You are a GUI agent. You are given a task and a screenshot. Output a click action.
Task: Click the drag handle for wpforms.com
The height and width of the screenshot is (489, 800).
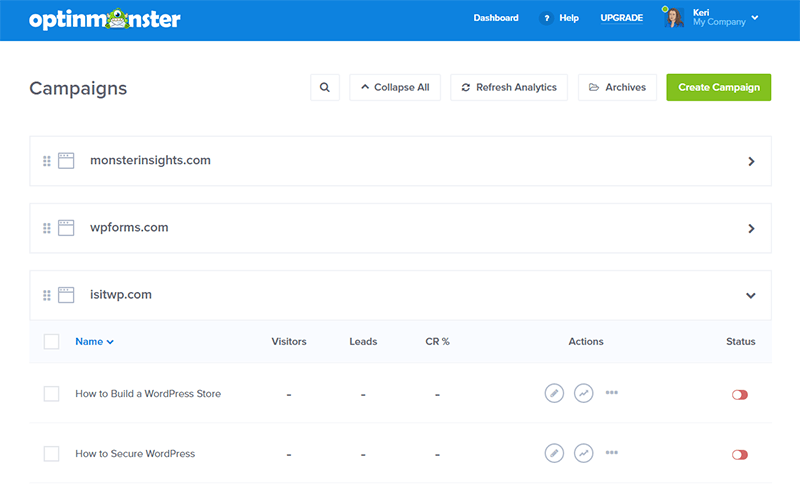coord(47,228)
